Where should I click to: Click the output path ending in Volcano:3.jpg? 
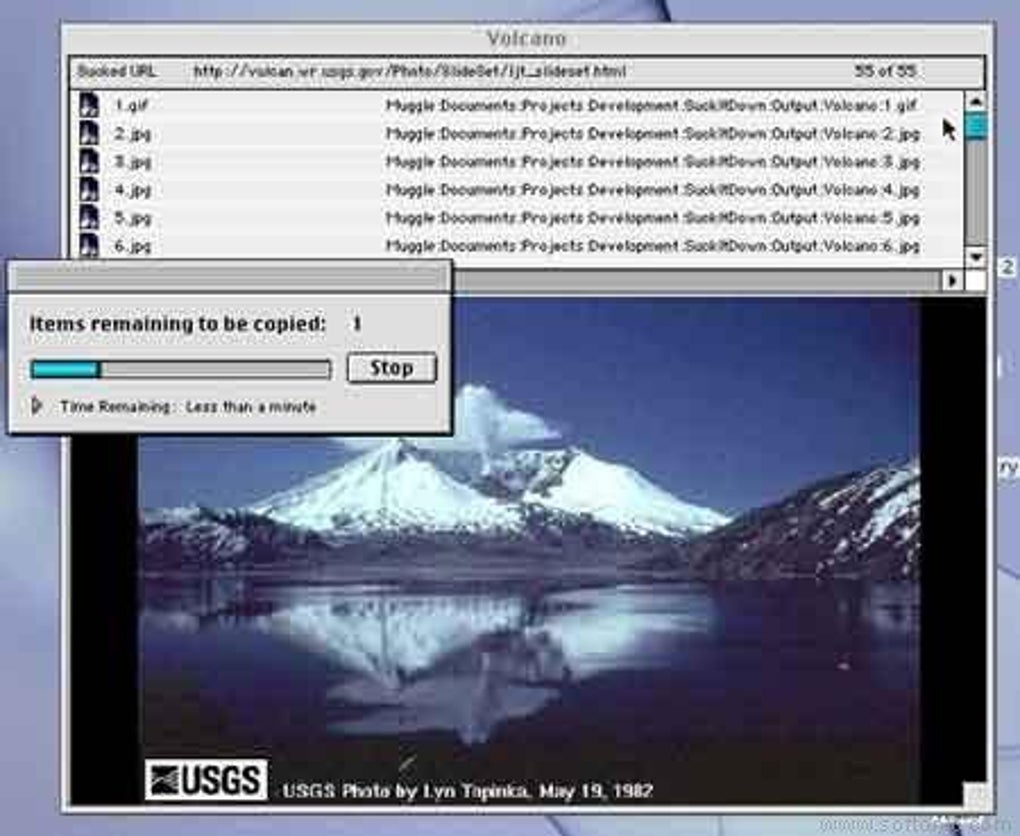point(652,162)
